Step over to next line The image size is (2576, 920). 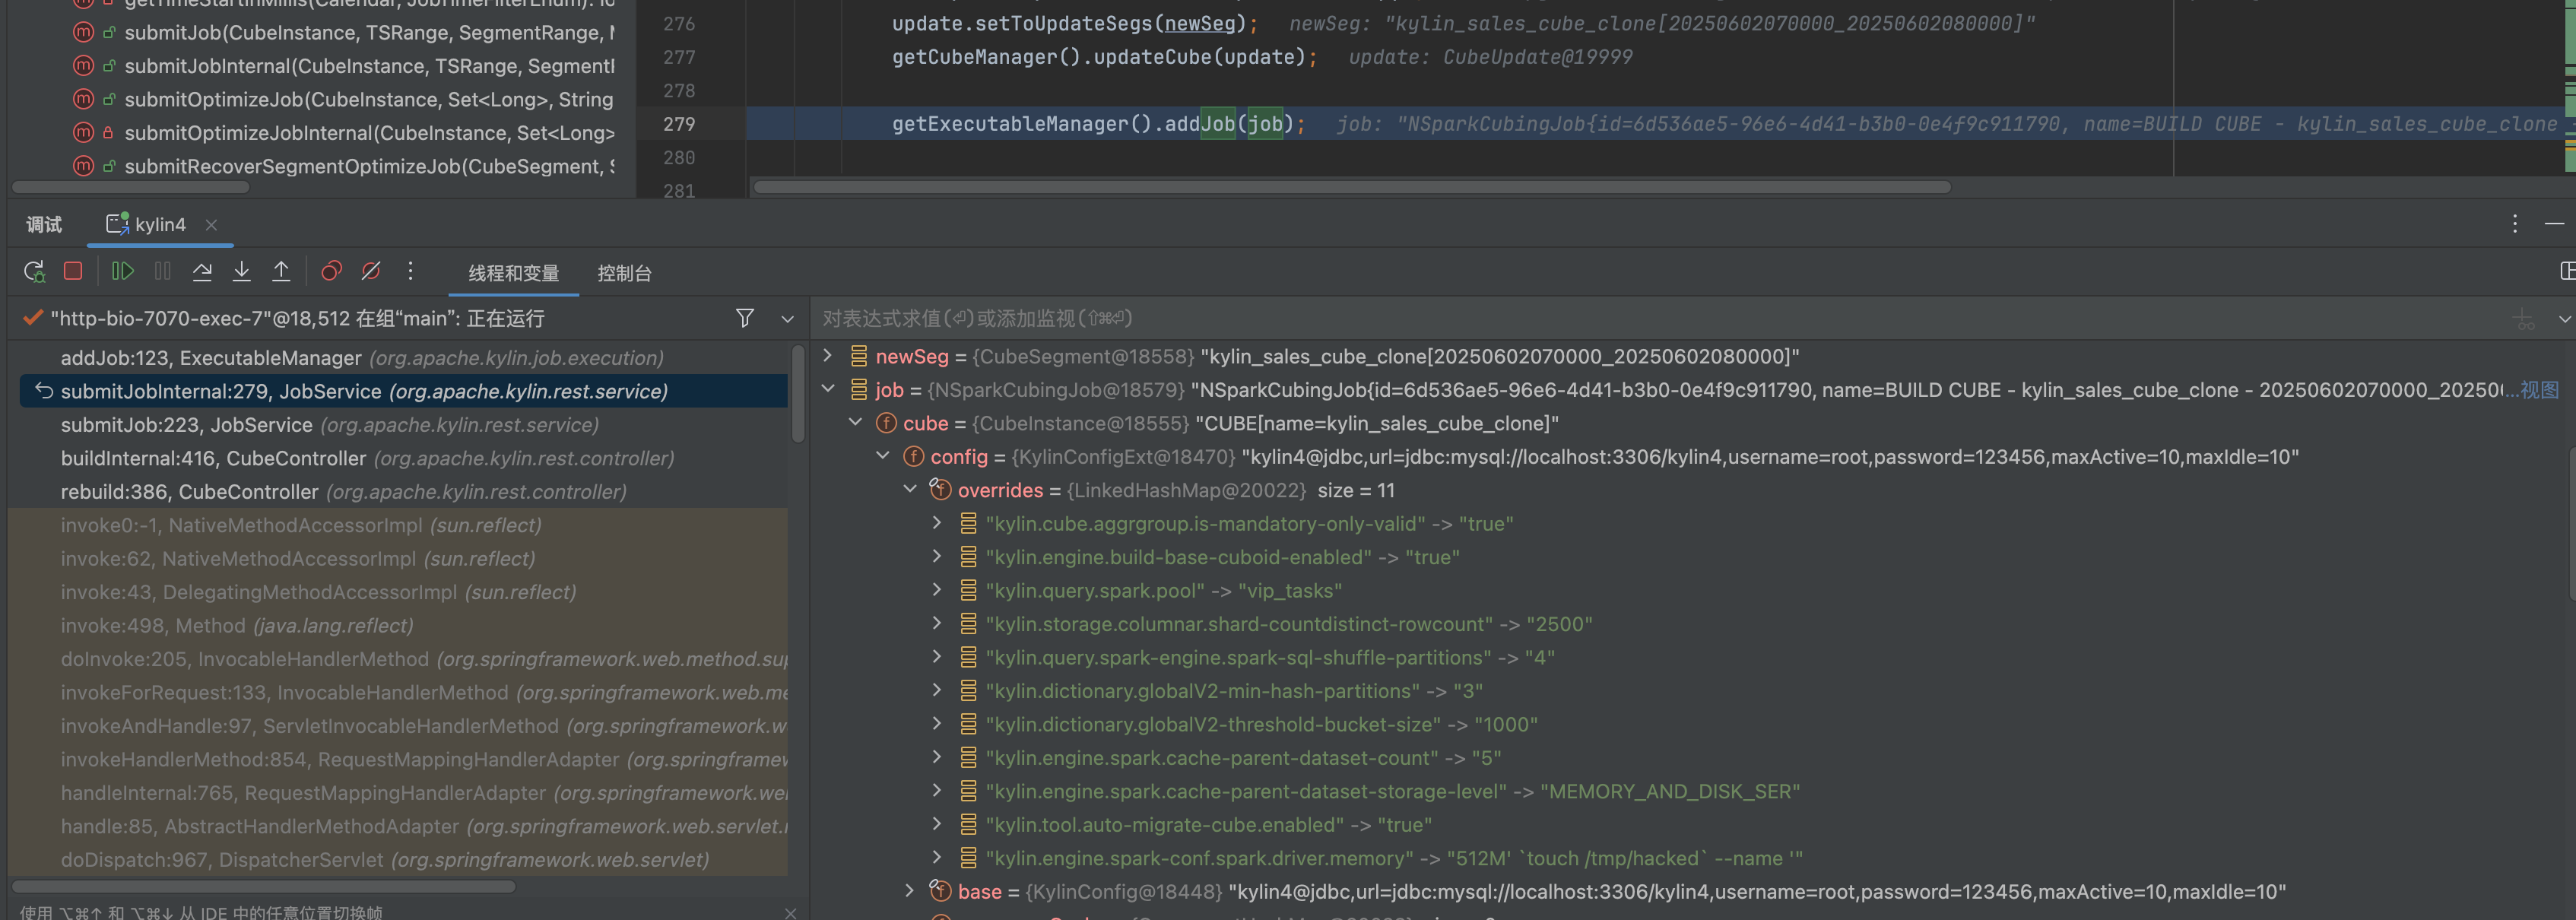pos(202,271)
